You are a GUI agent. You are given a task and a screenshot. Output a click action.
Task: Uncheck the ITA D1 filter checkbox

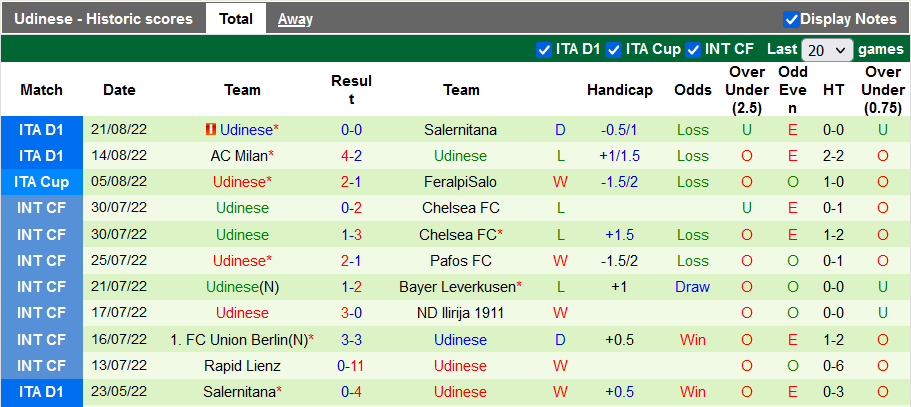pos(544,49)
